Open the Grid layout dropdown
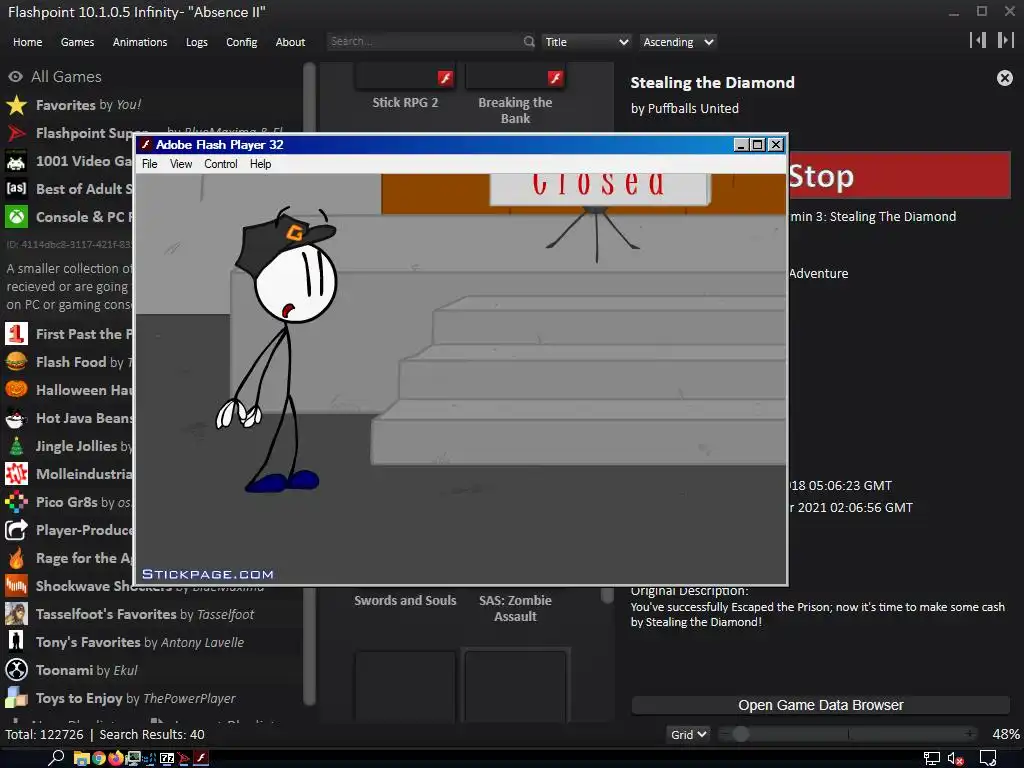This screenshot has height=768, width=1024. (688, 735)
